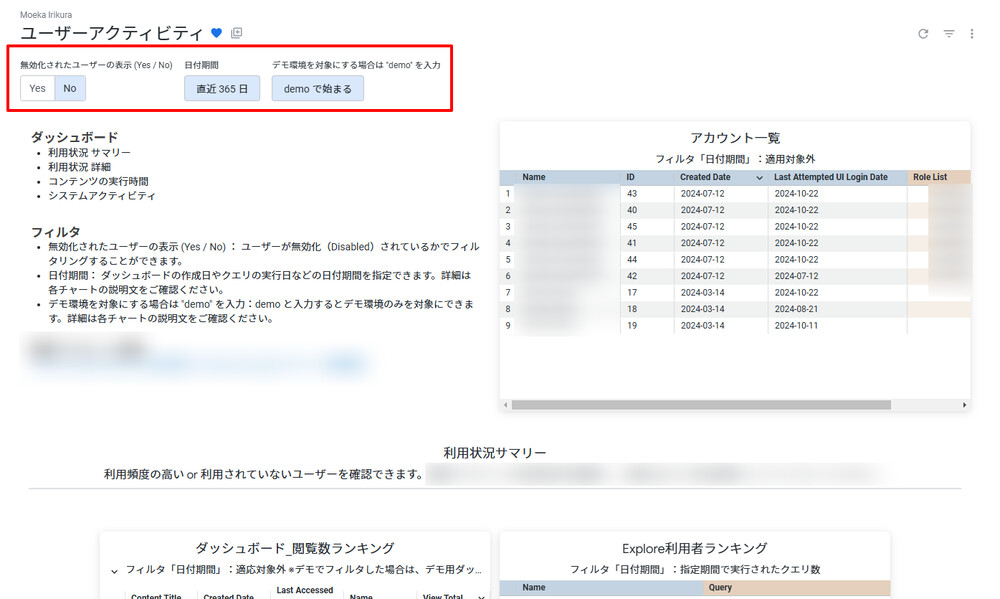Click Last Attempted UI Login Date header
Screen dimensions: 1000x599
pyautogui.click(x=830, y=177)
